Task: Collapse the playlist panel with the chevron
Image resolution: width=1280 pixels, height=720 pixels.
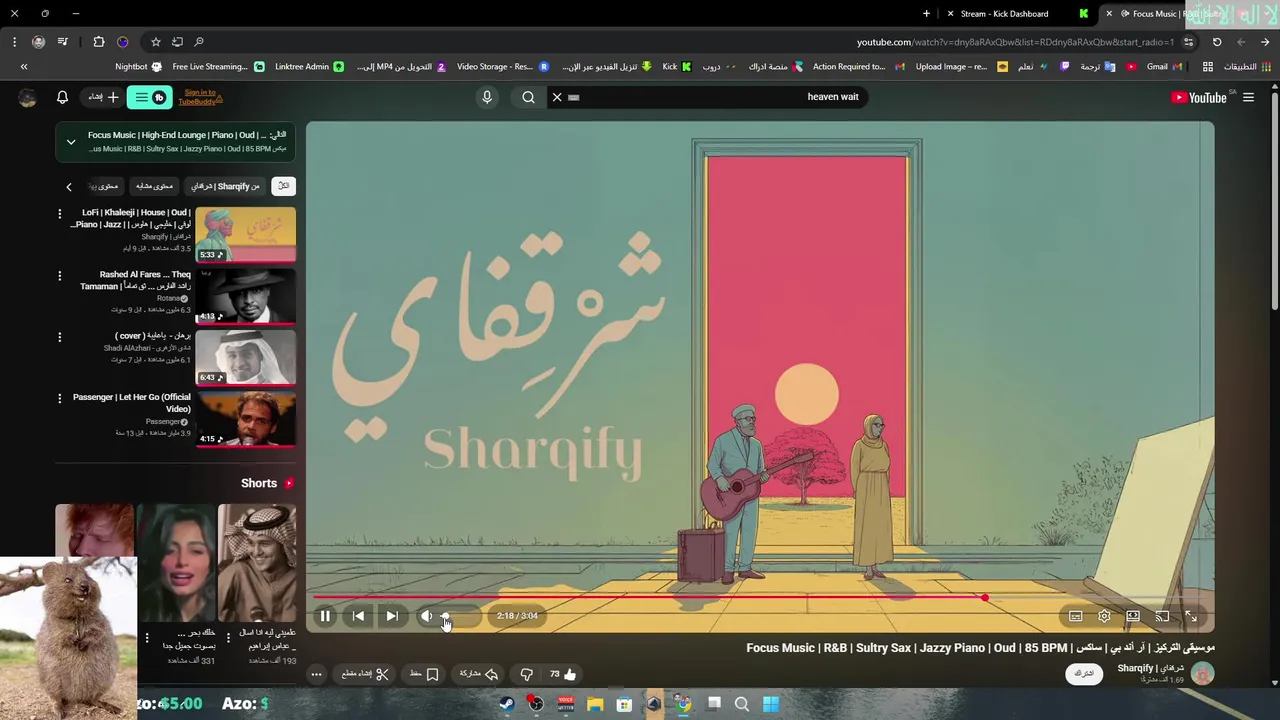Action: (x=71, y=142)
